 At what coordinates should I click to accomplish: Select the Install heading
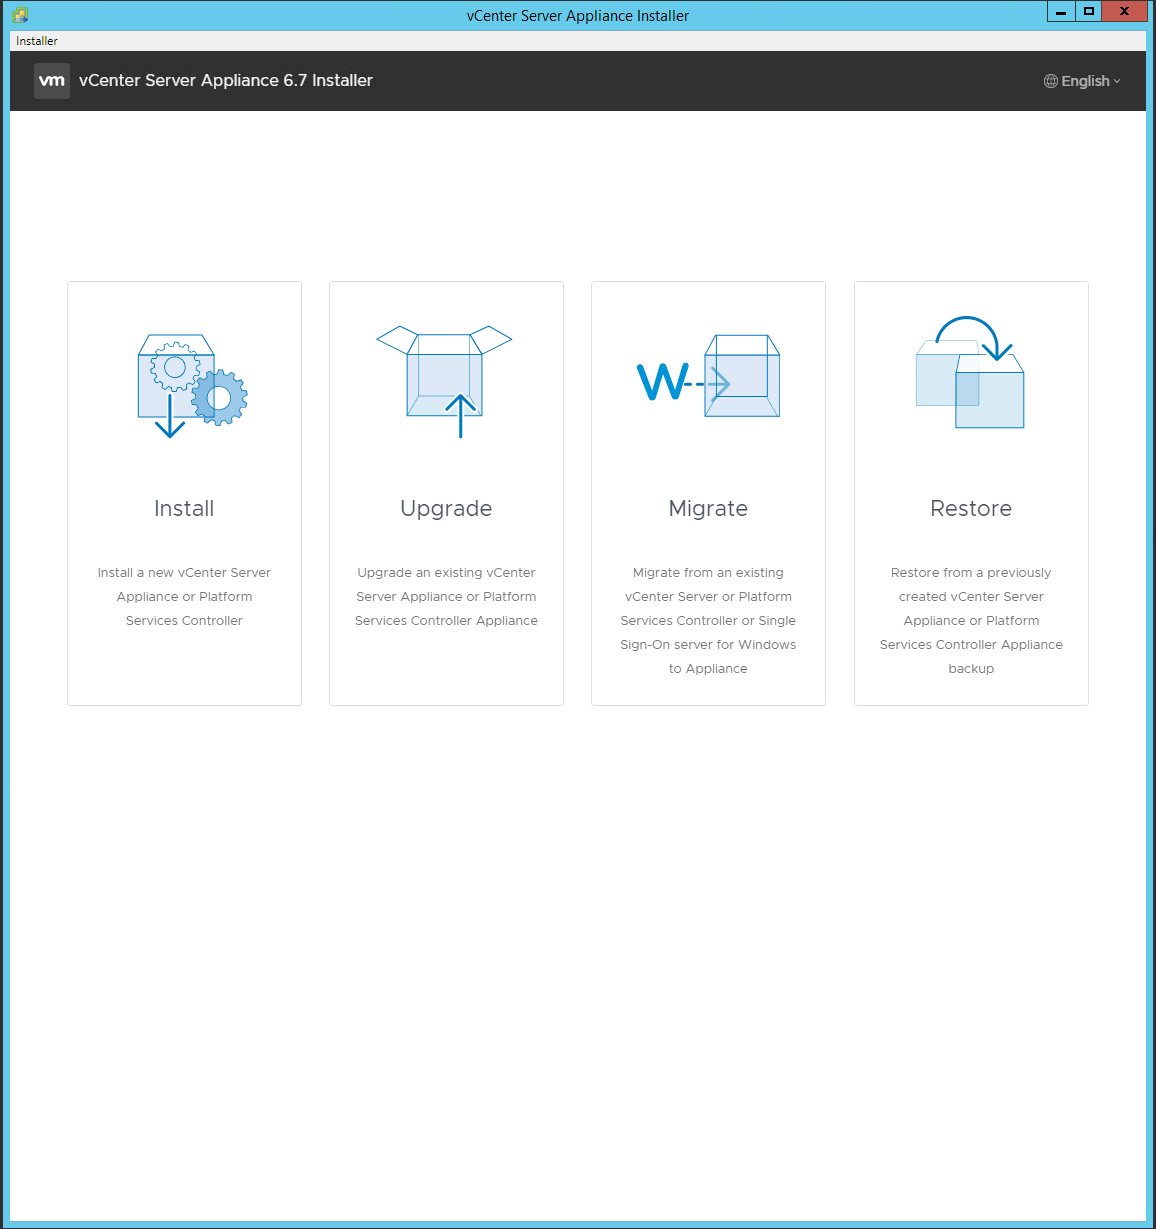pyautogui.click(x=184, y=509)
